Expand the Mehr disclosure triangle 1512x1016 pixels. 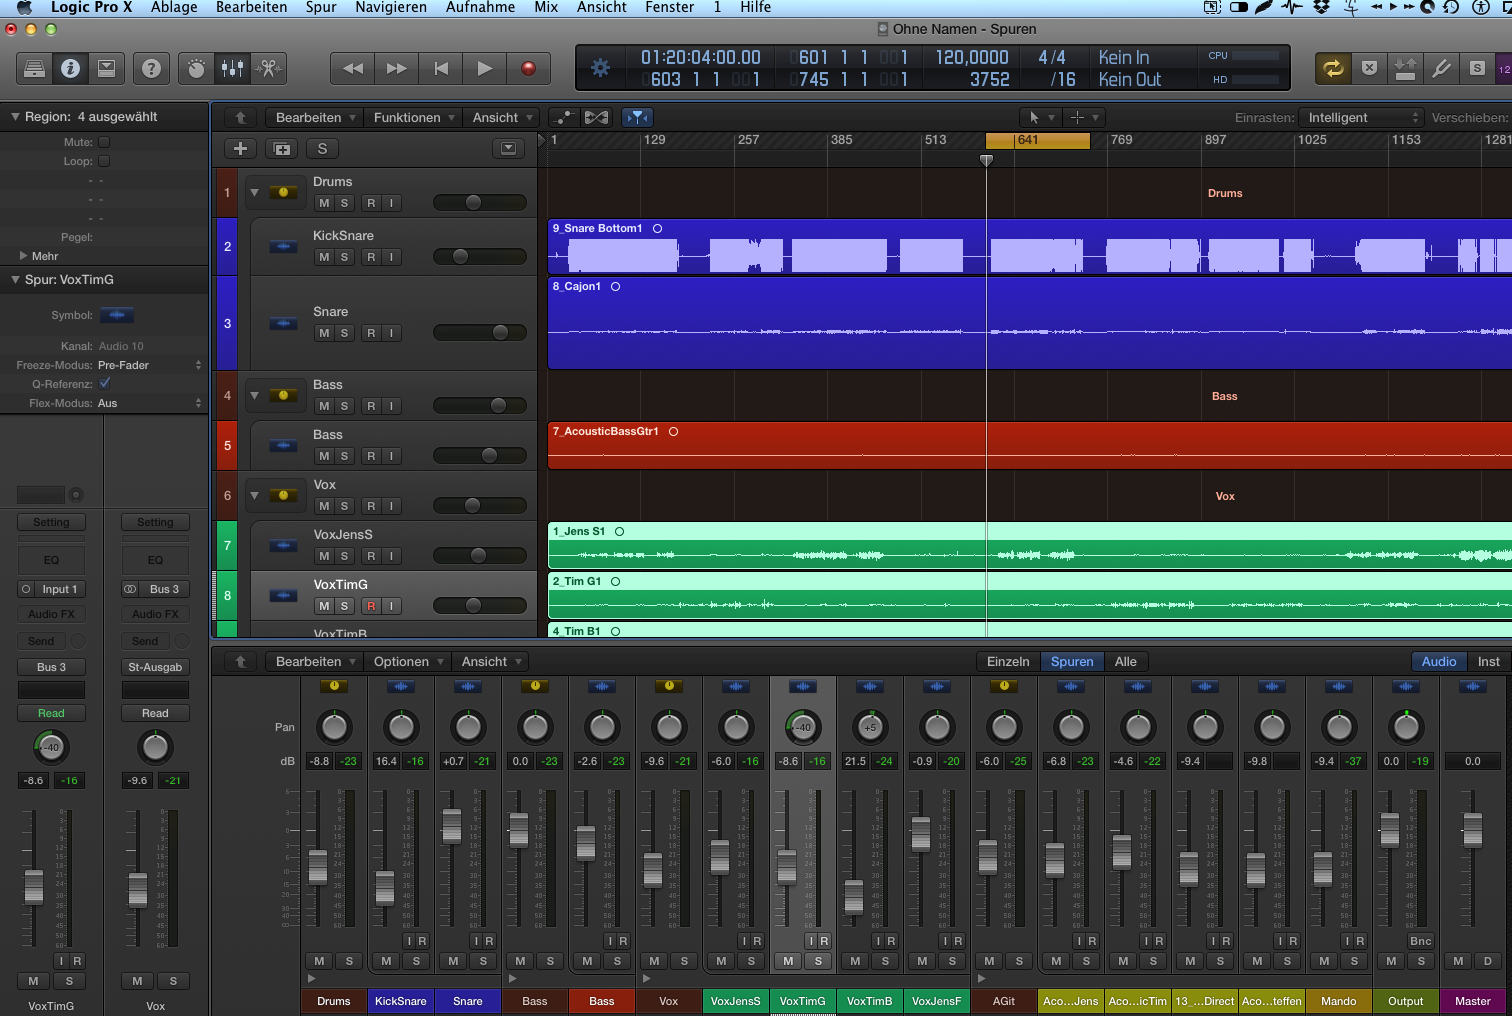[x=23, y=256]
